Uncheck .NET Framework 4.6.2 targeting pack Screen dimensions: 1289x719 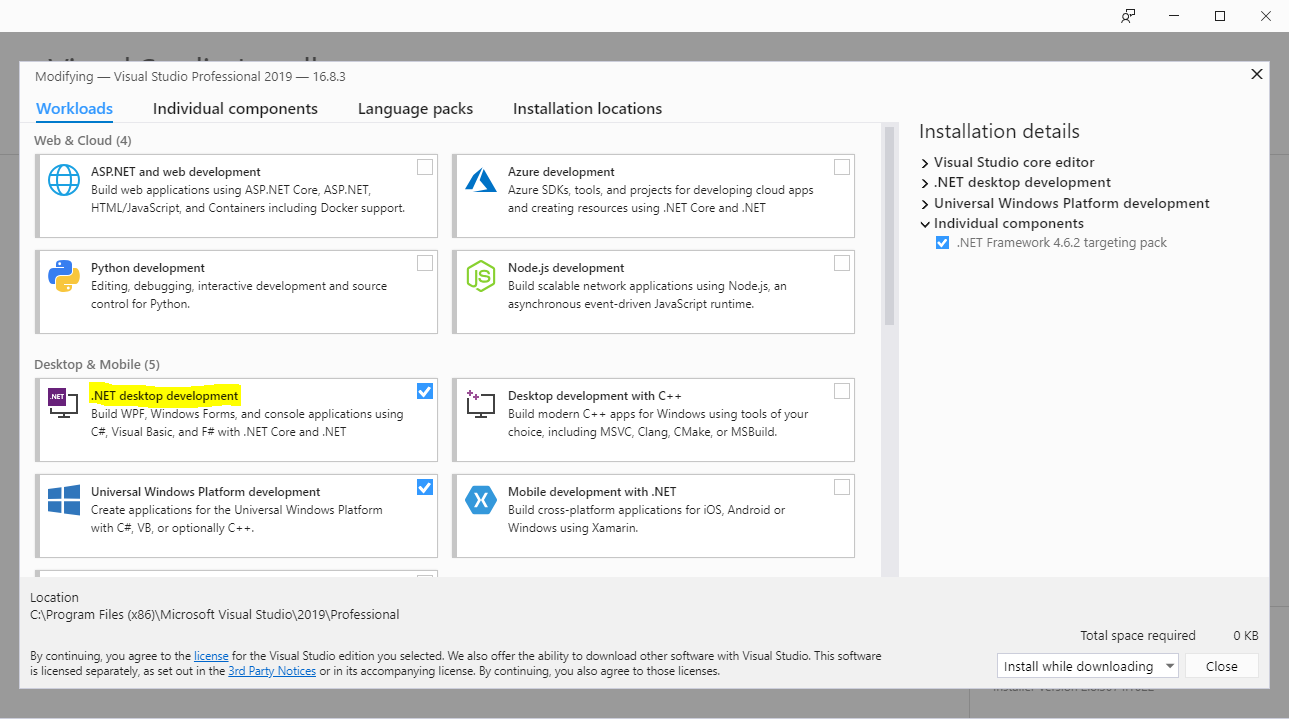(x=942, y=243)
